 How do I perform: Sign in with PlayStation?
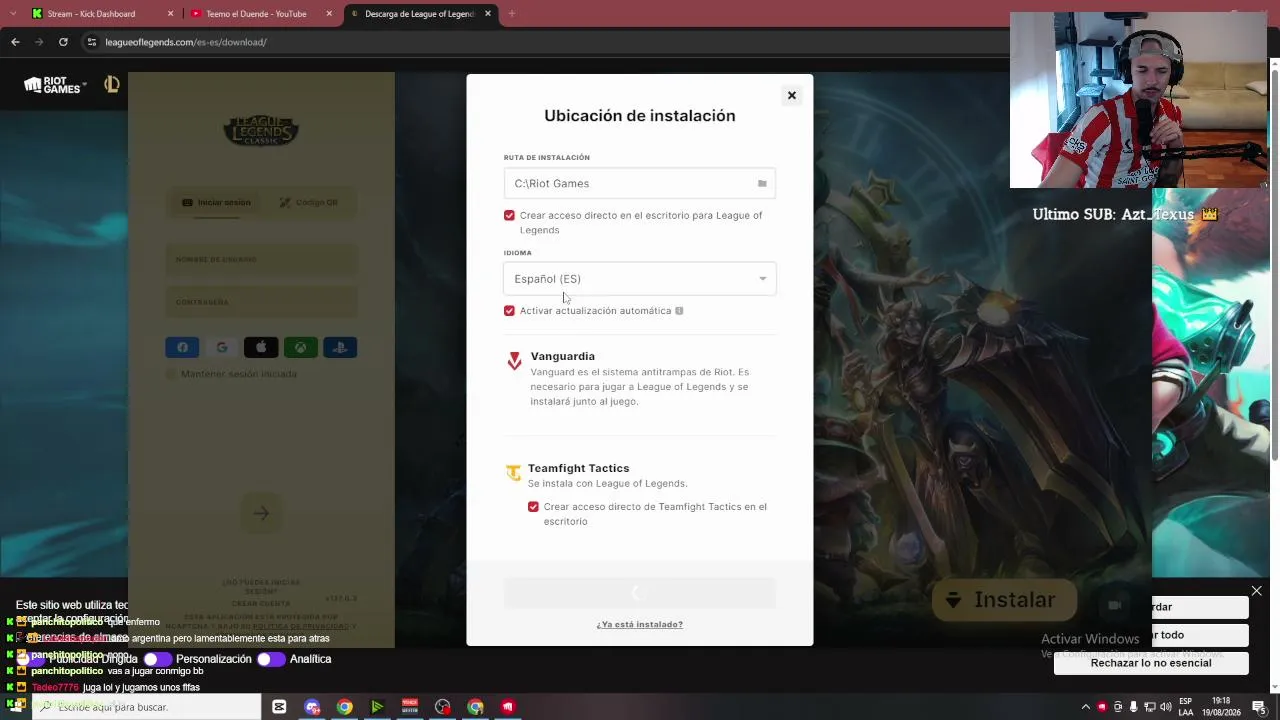coord(340,348)
